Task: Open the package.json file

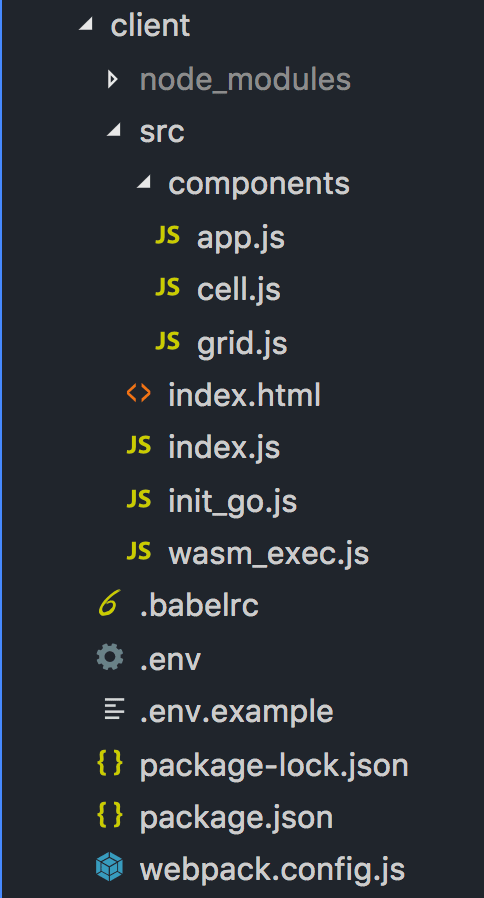Action: click(236, 818)
